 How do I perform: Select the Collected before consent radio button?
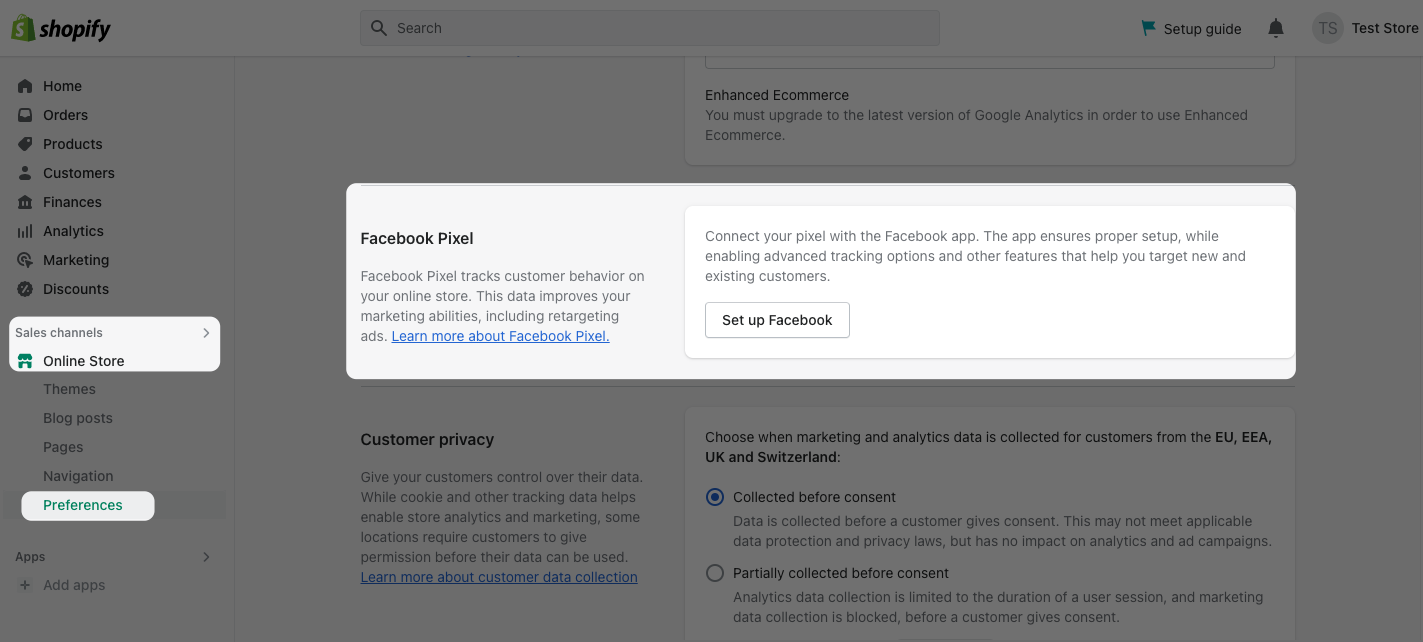click(x=715, y=497)
